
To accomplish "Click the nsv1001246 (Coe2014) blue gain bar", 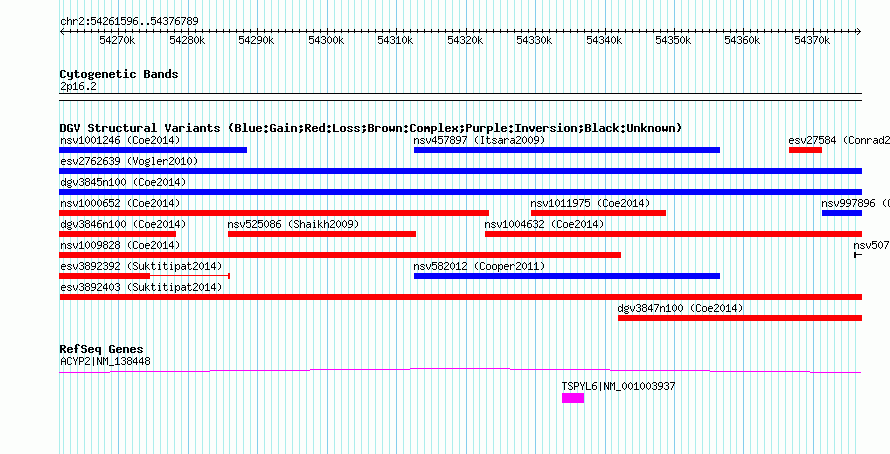I will click(153, 150).
